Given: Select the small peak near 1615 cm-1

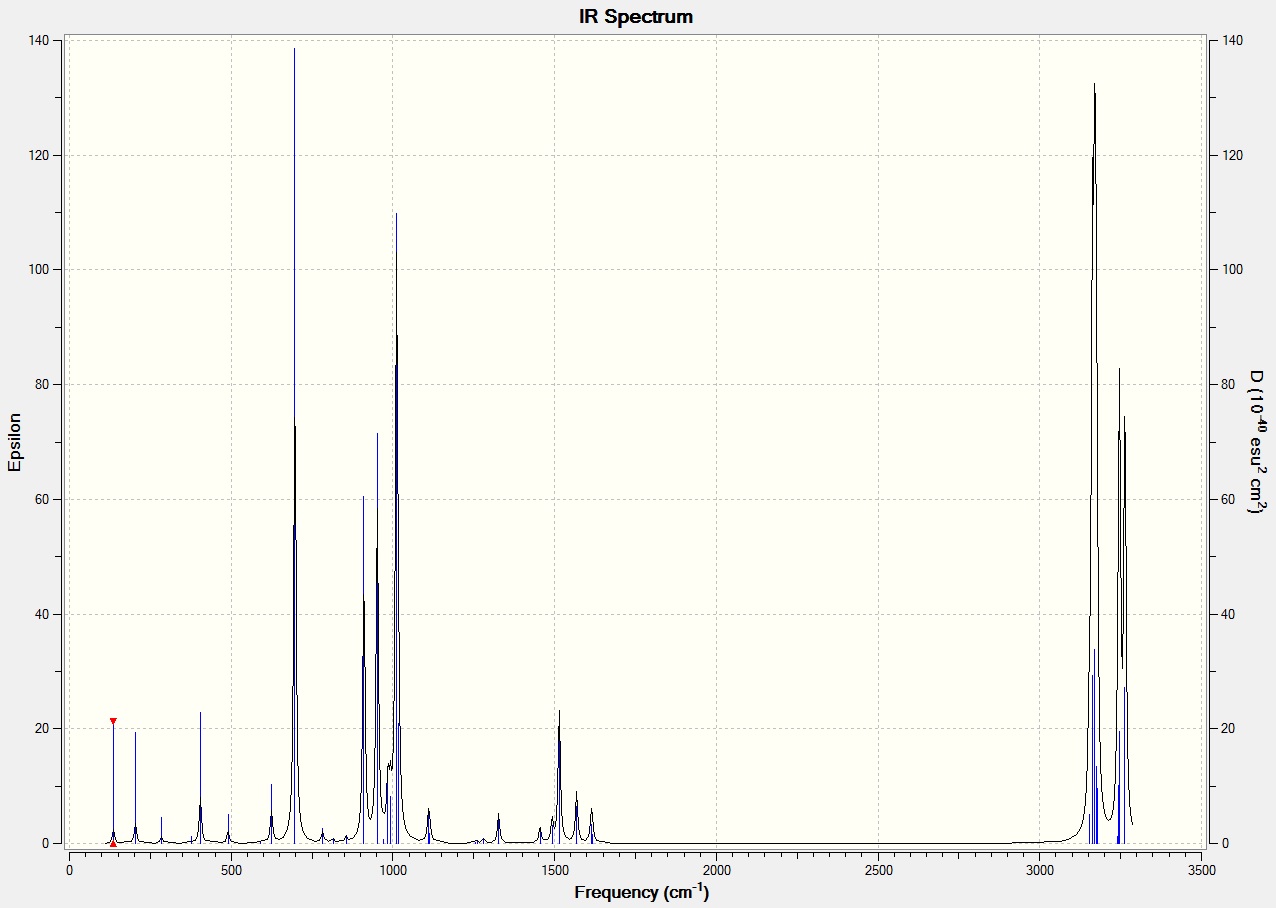Looking at the screenshot, I should click(x=591, y=826).
